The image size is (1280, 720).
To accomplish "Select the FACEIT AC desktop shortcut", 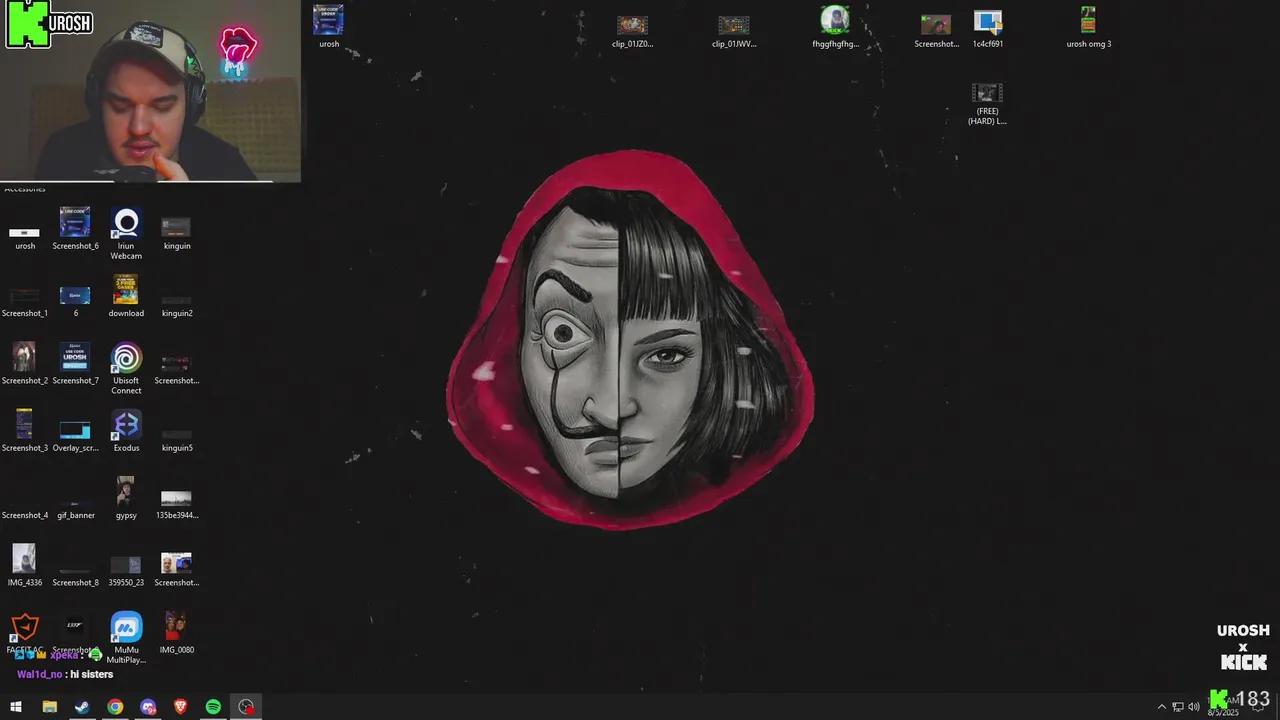I will (x=24, y=634).
